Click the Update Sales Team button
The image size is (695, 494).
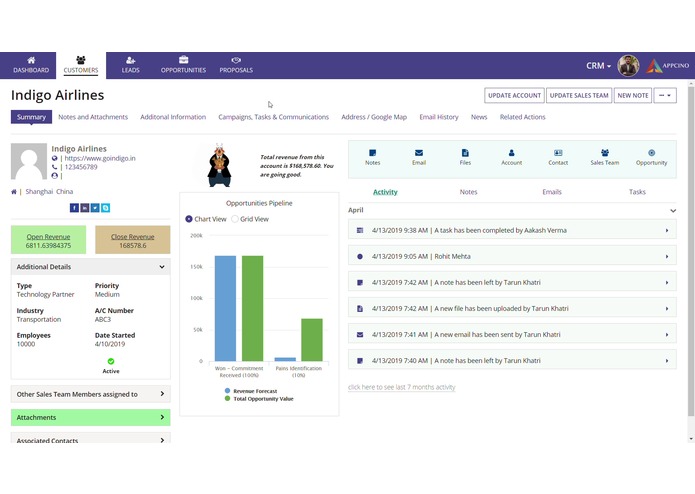(x=579, y=95)
